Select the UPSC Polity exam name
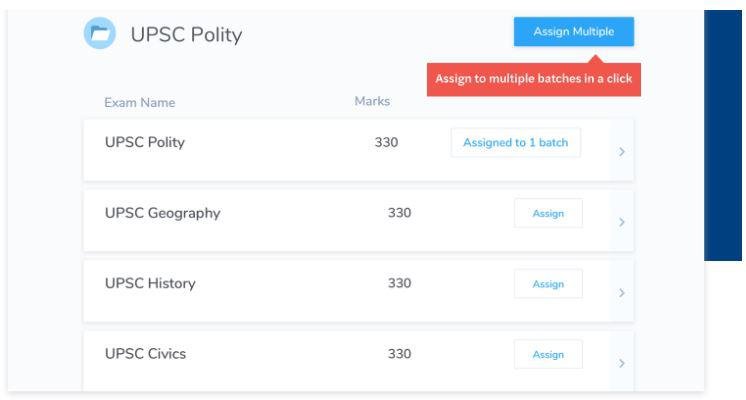746x400 pixels. pos(145,142)
